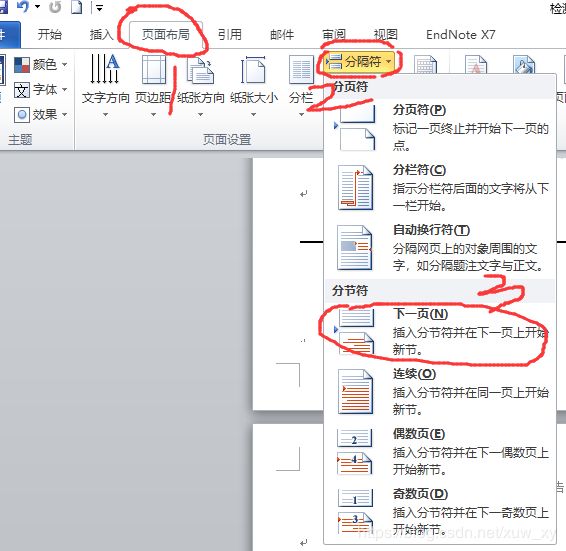Viewport: 566px width, 551px height.
Task: Click the 页边距 margins icon
Action: [x=154, y=69]
